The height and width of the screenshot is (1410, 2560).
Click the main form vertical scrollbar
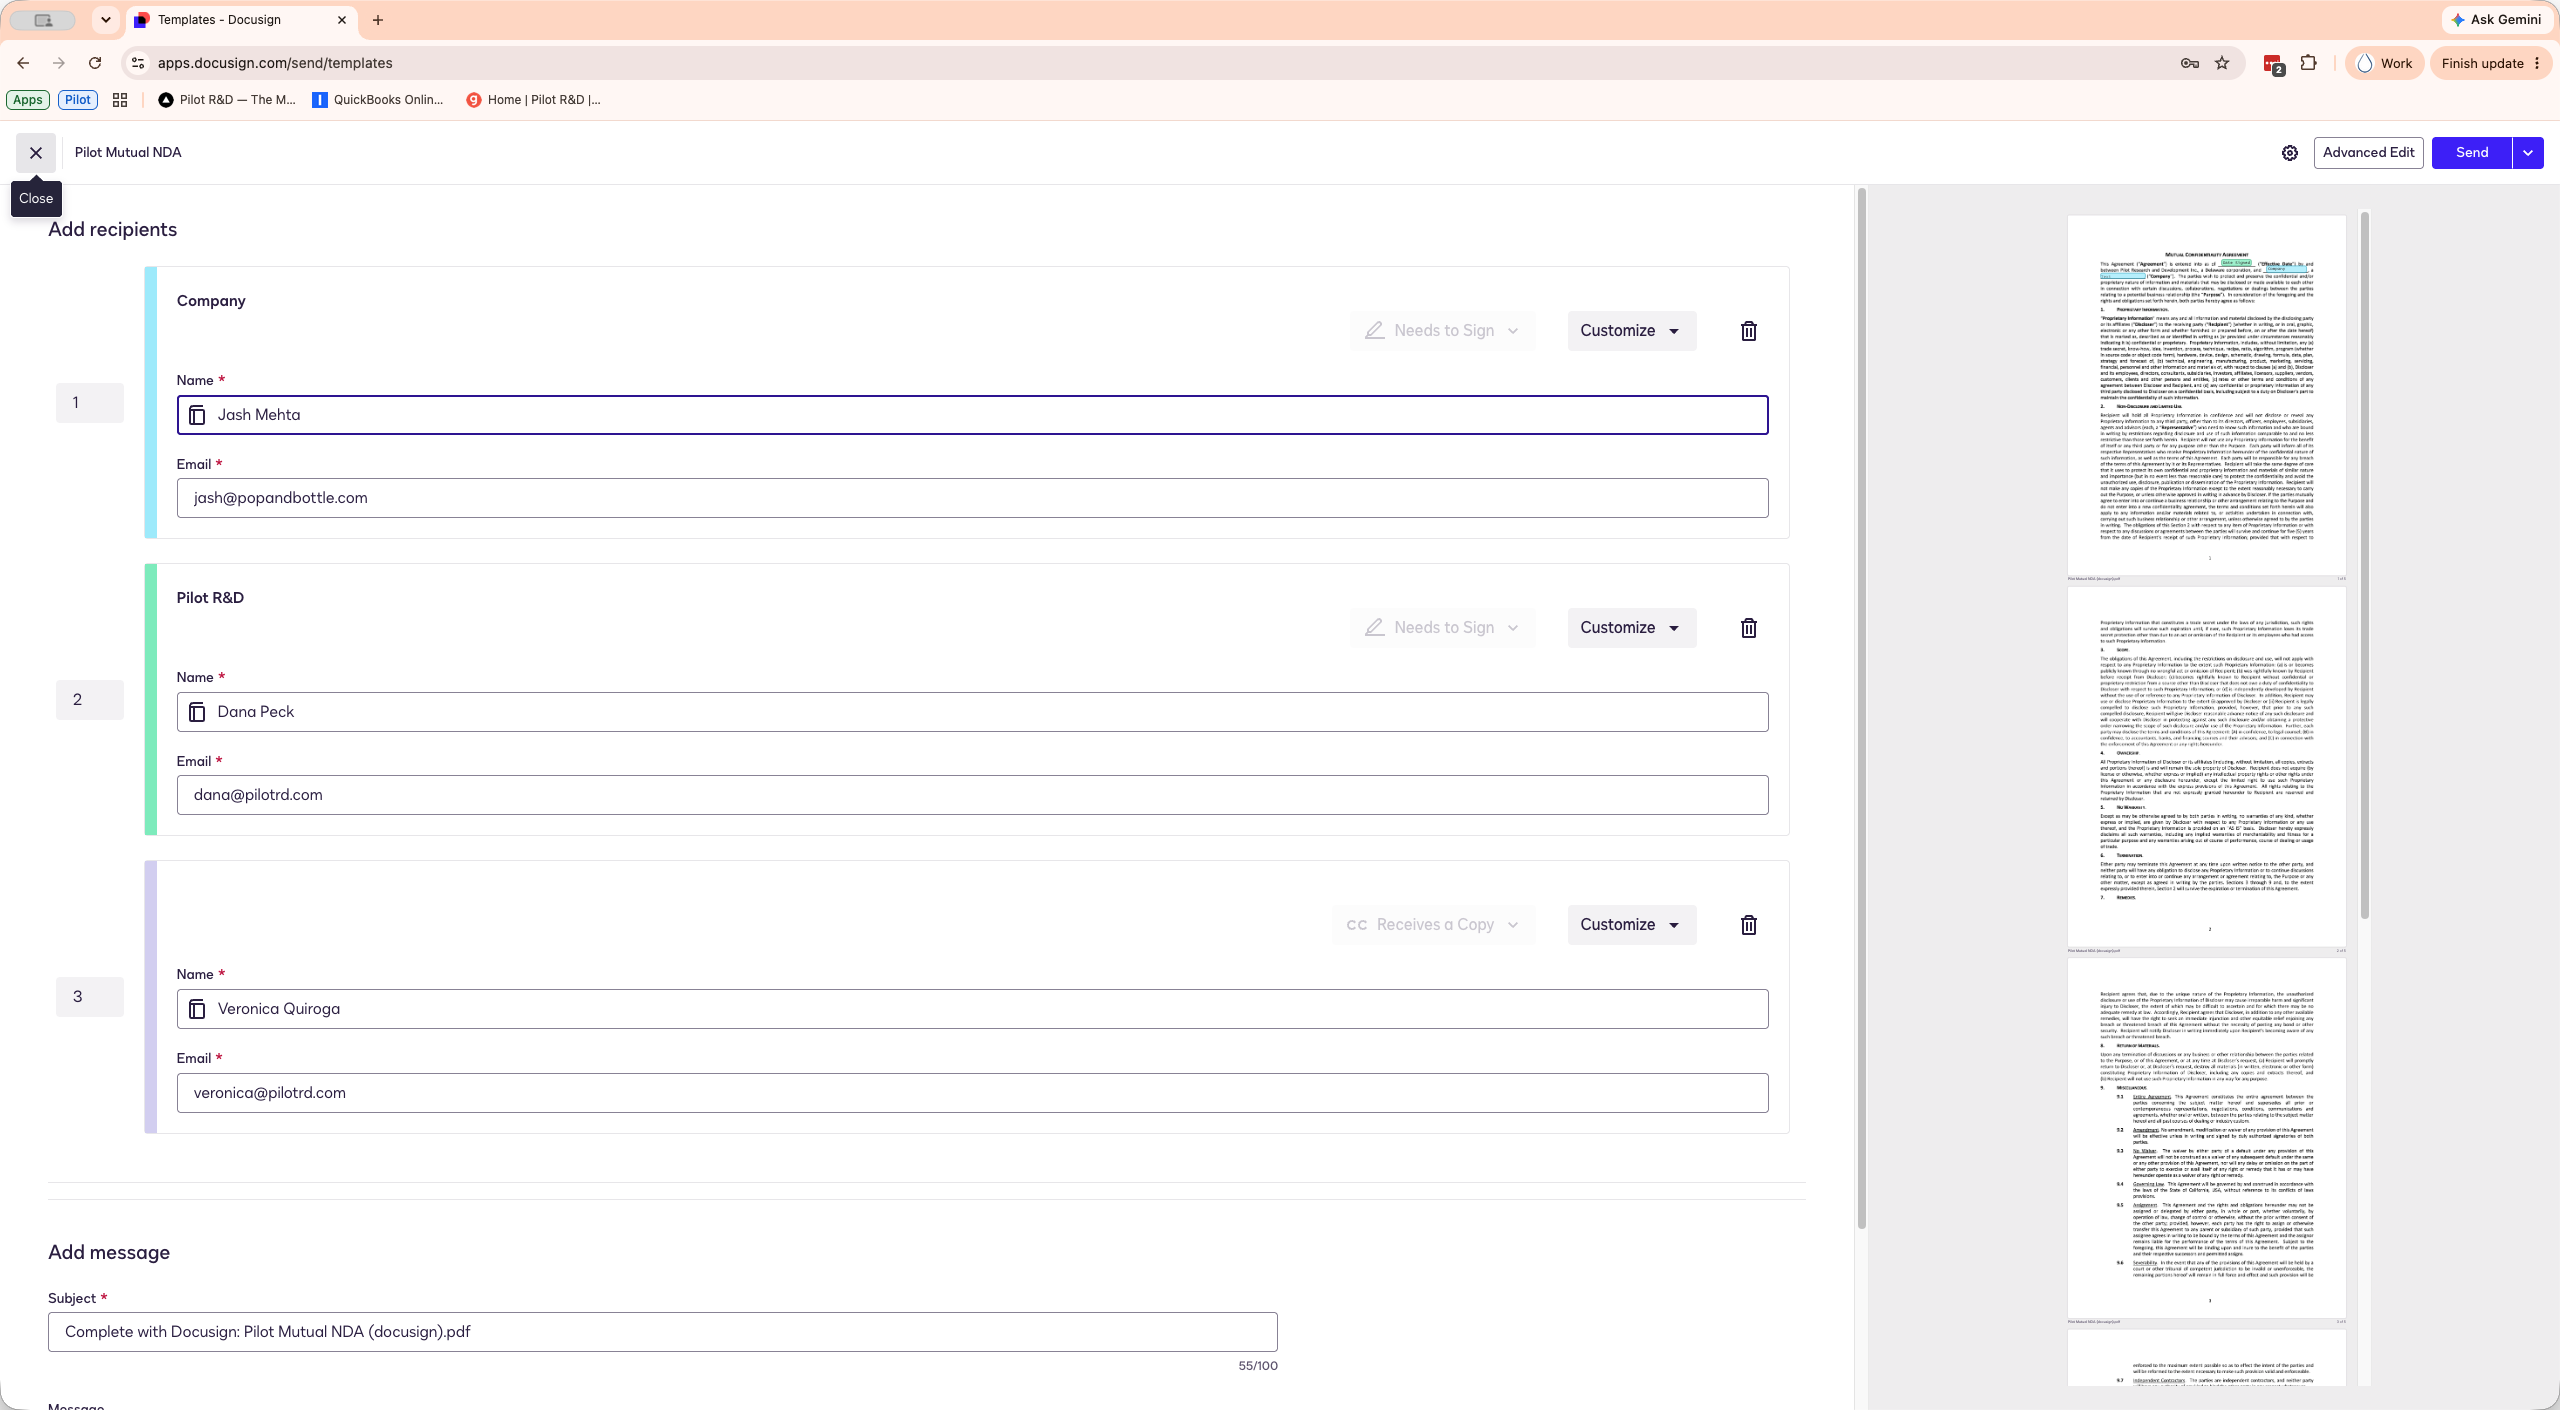[1862, 708]
